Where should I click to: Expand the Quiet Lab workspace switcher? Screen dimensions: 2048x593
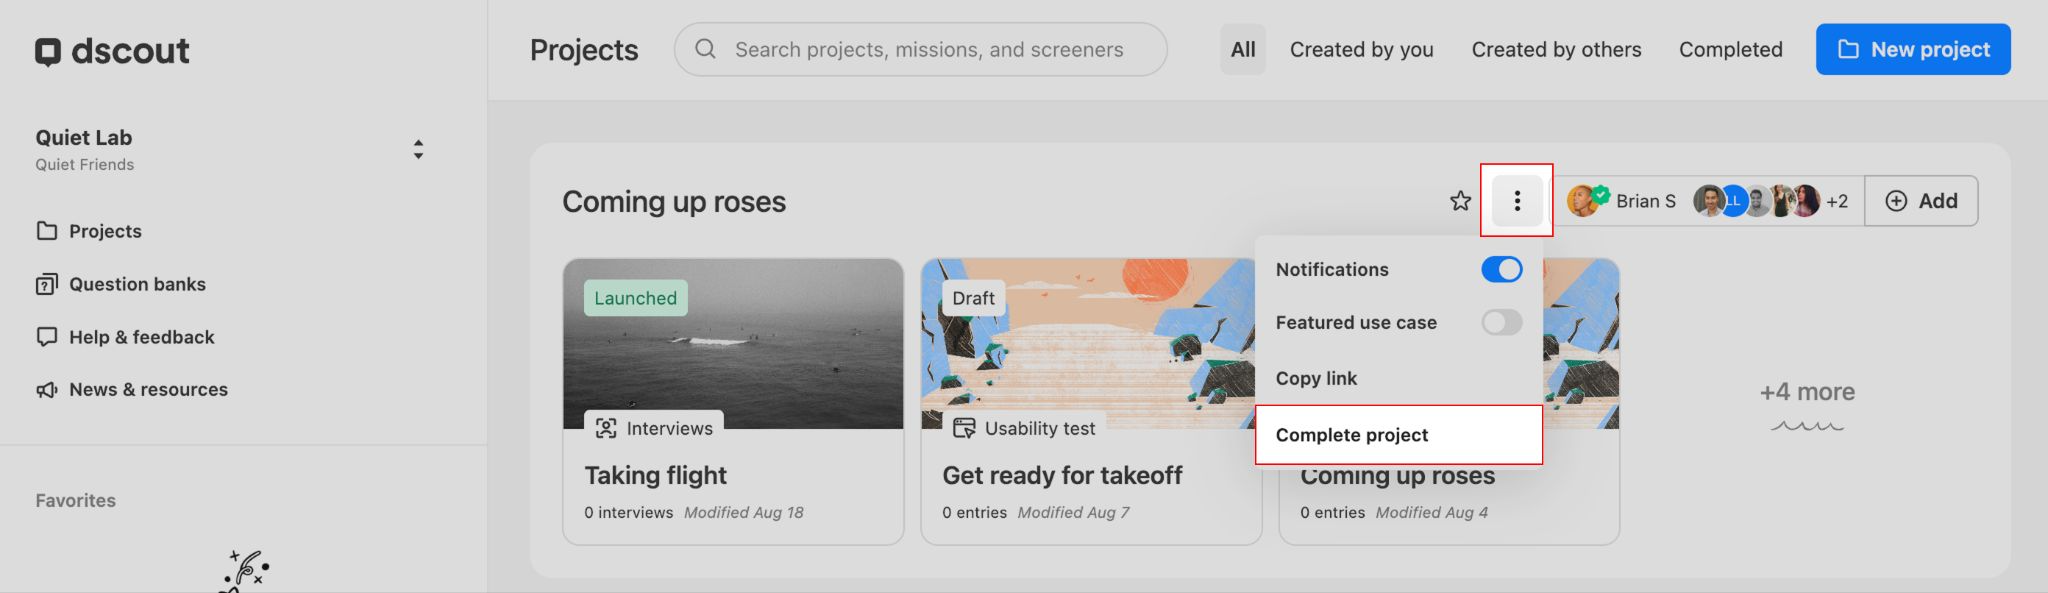418,150
